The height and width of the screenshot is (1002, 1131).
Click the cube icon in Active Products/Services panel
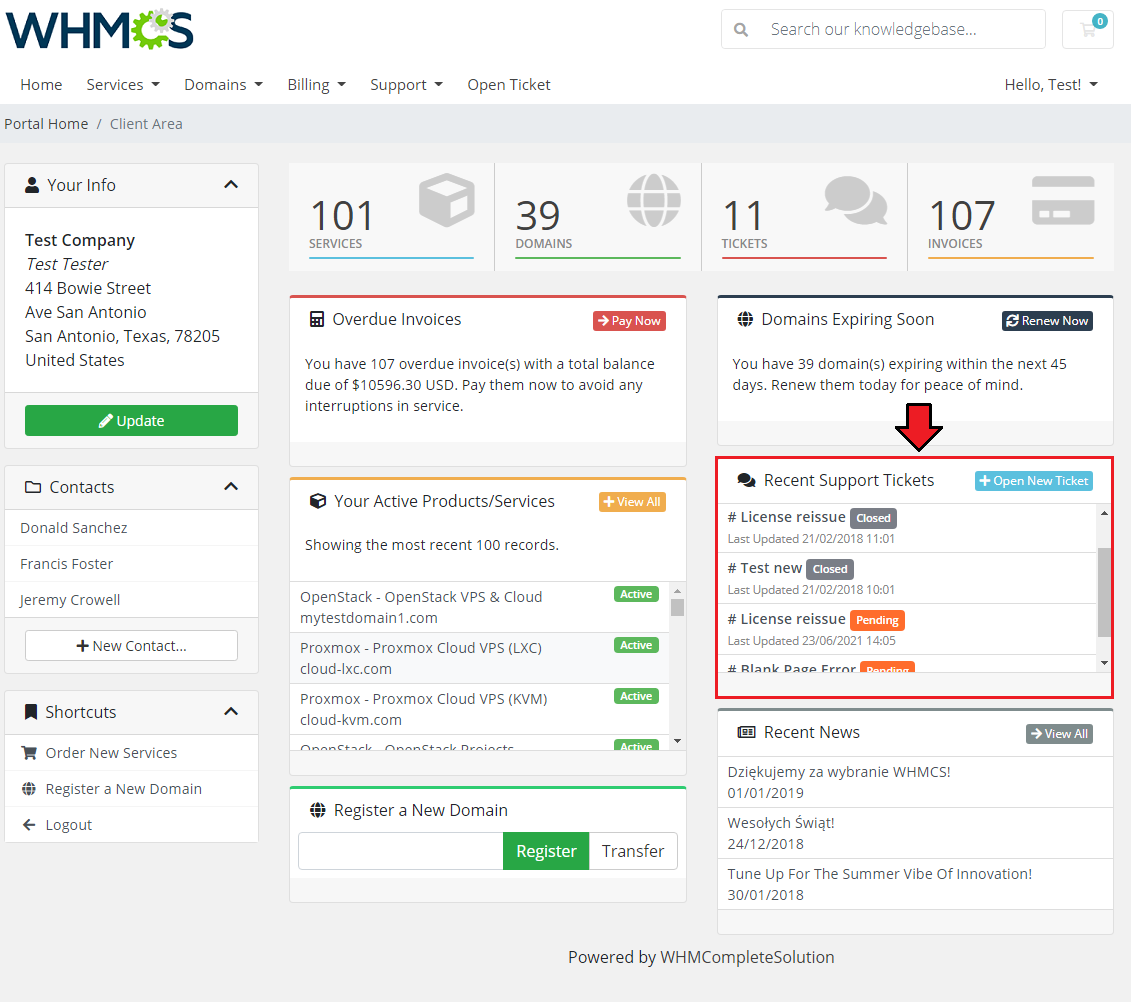click(x=317, y=501)
